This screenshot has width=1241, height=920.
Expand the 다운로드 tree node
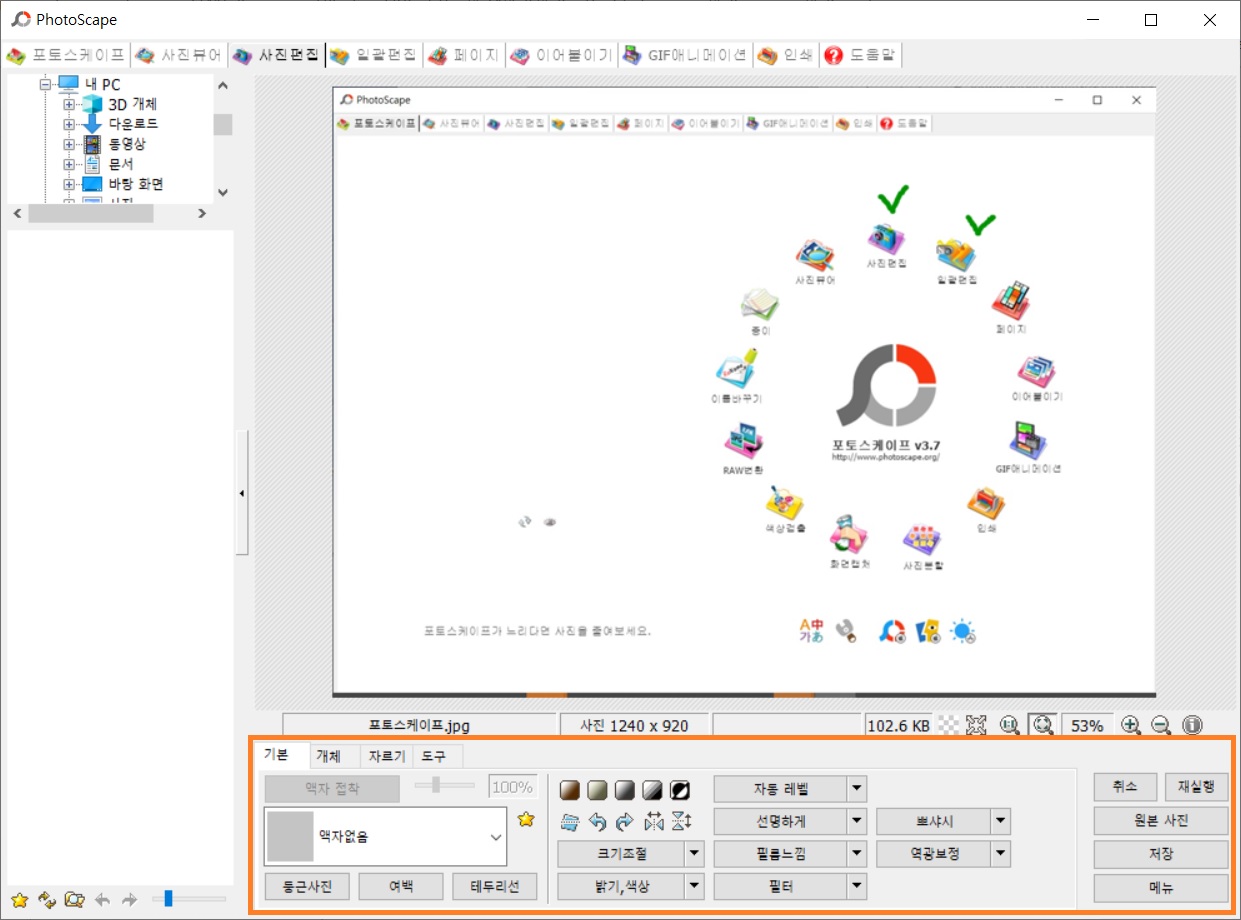coord(69,124)
